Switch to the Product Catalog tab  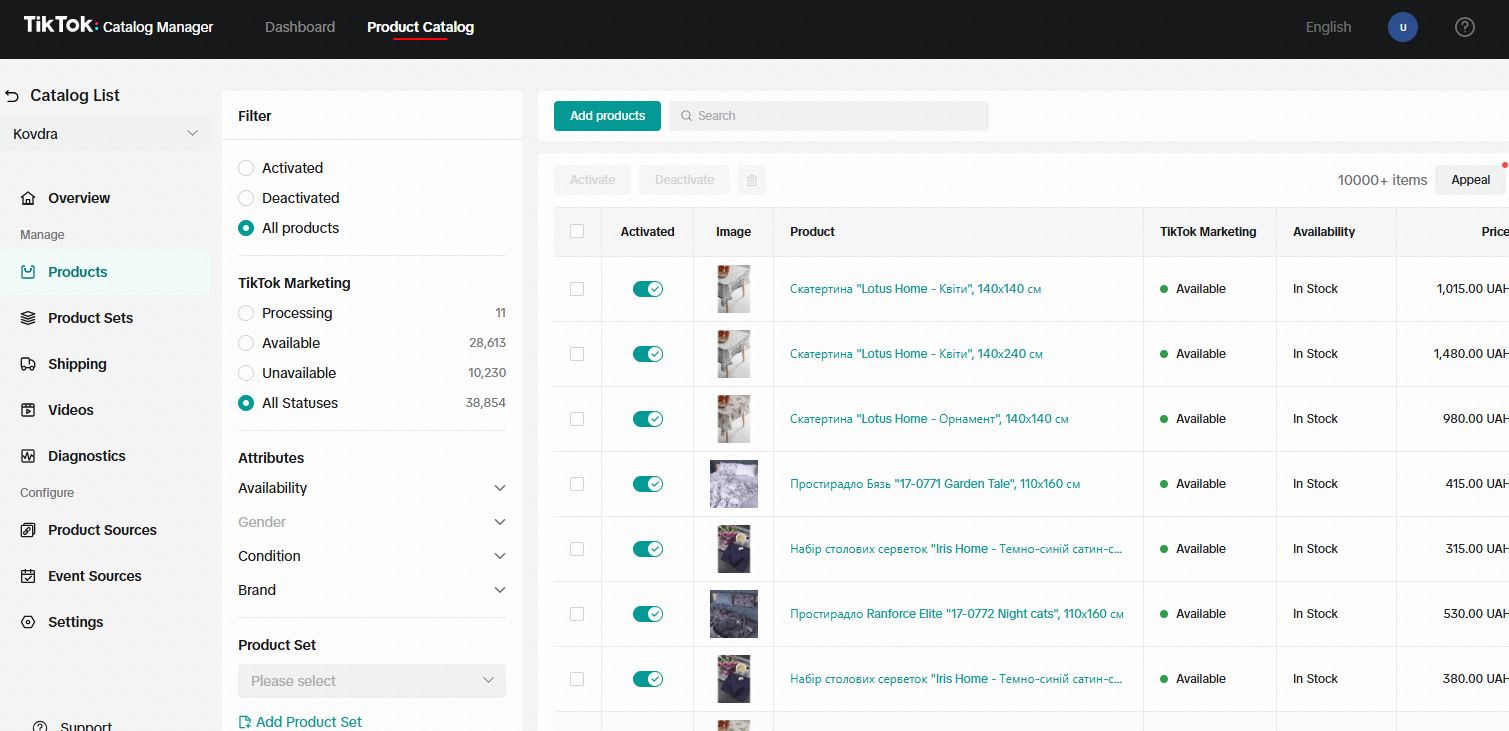tap(420, 27)
